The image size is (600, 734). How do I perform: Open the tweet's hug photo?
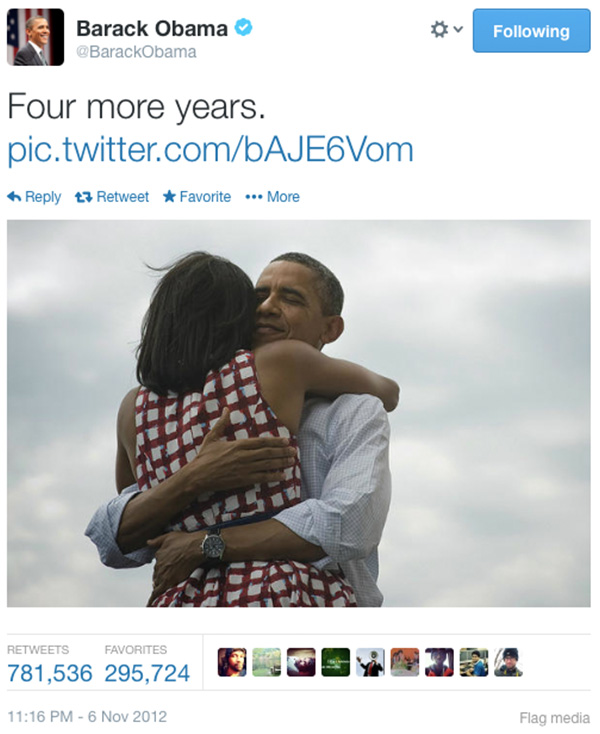point(299,413)
